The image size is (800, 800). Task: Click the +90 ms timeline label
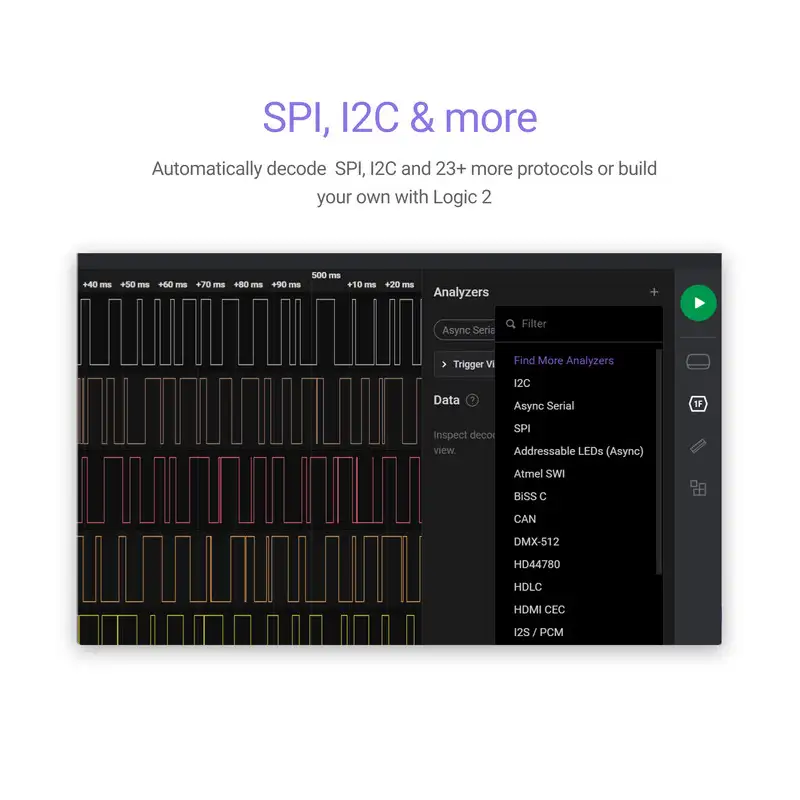[x=286, y=285]
